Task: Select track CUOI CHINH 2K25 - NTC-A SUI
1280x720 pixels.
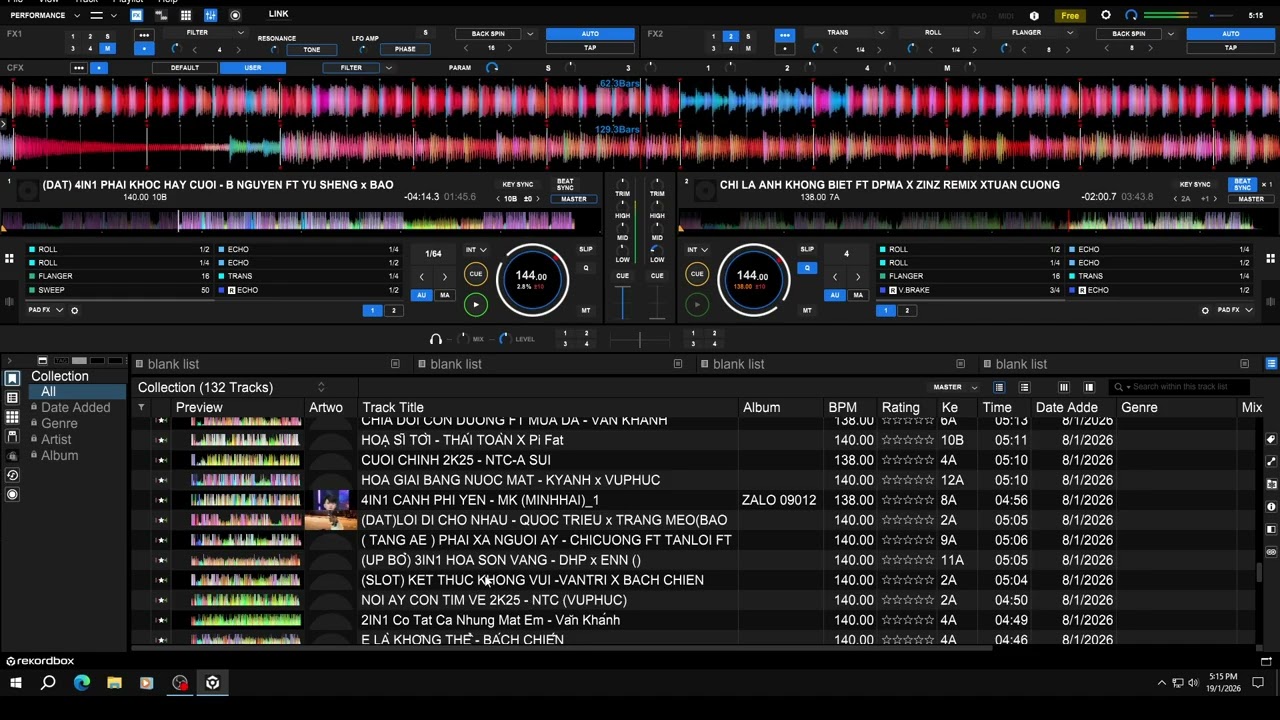Action: click(x=455, y=460)
